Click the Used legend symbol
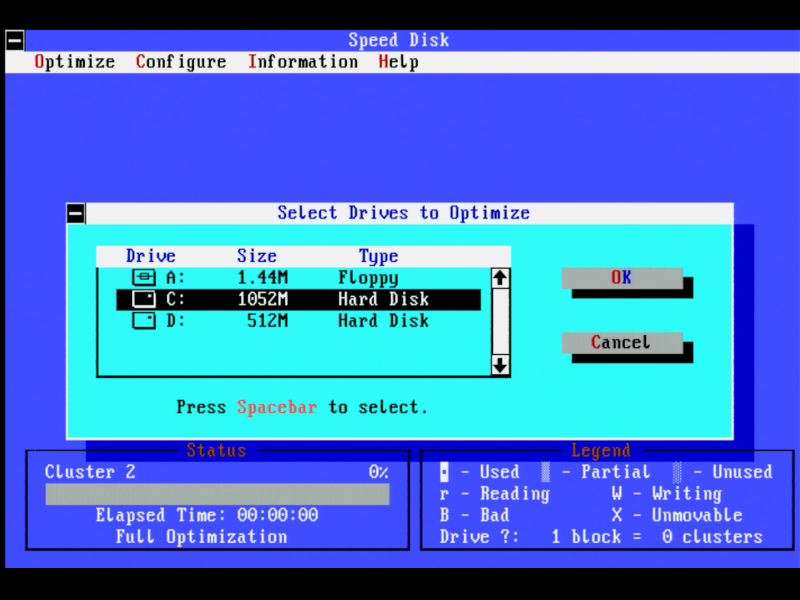Image resolution: width=800 pixels, height=600 pixels. [444, 472]
